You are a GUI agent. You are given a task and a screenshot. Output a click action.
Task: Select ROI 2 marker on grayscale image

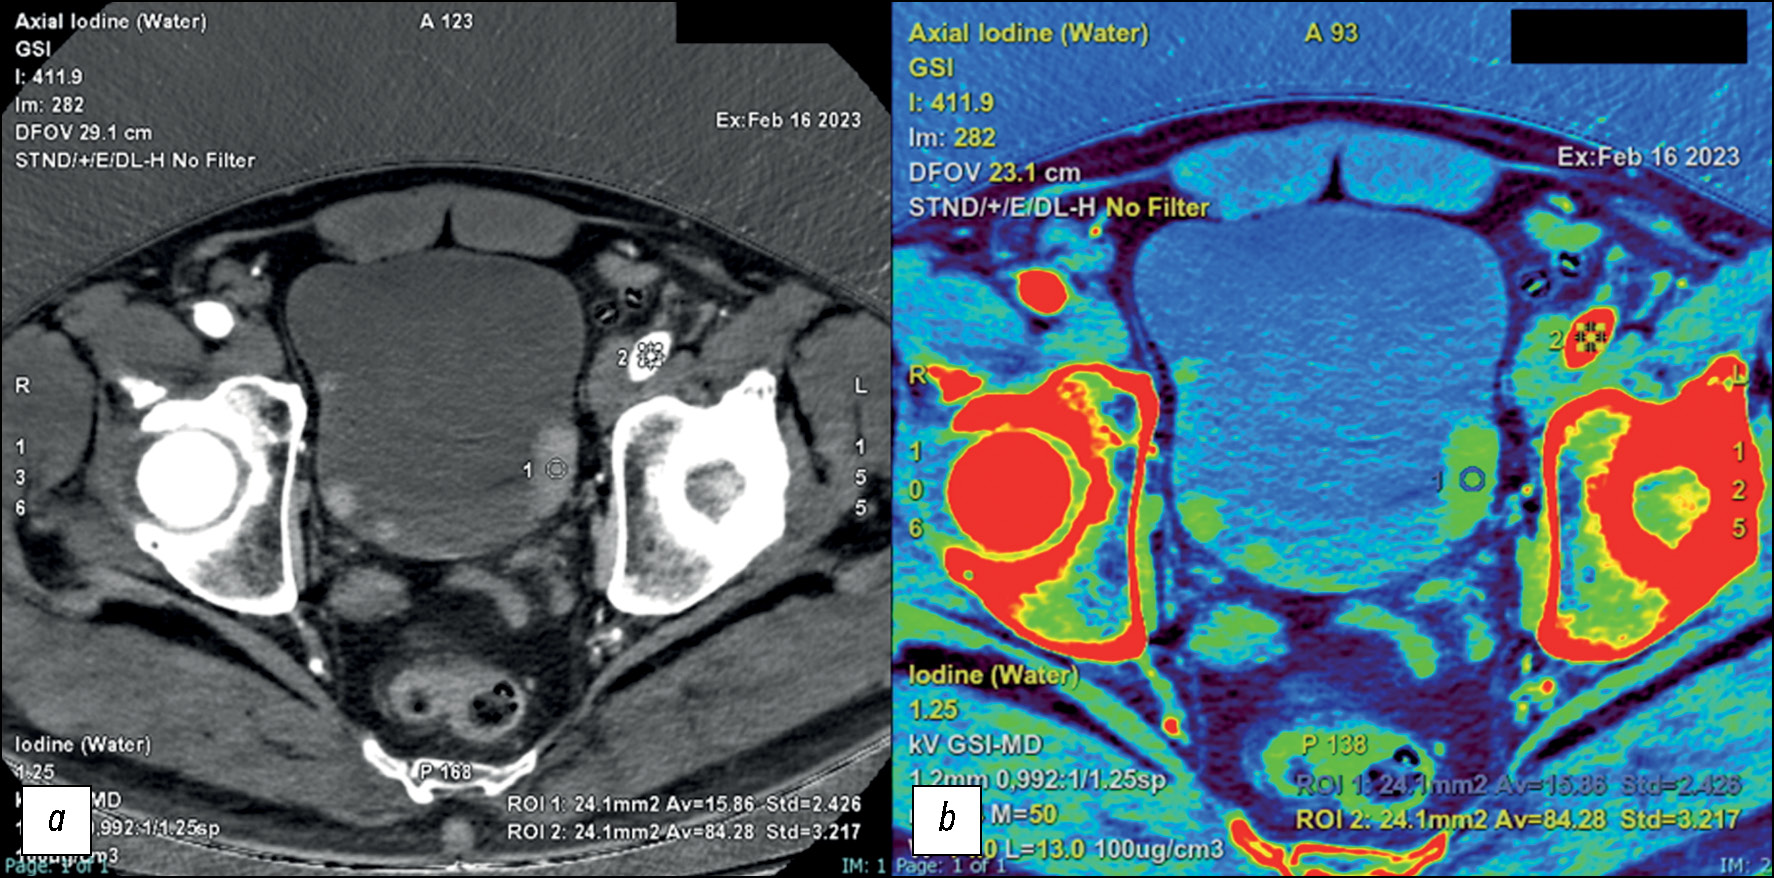(651, 355)
